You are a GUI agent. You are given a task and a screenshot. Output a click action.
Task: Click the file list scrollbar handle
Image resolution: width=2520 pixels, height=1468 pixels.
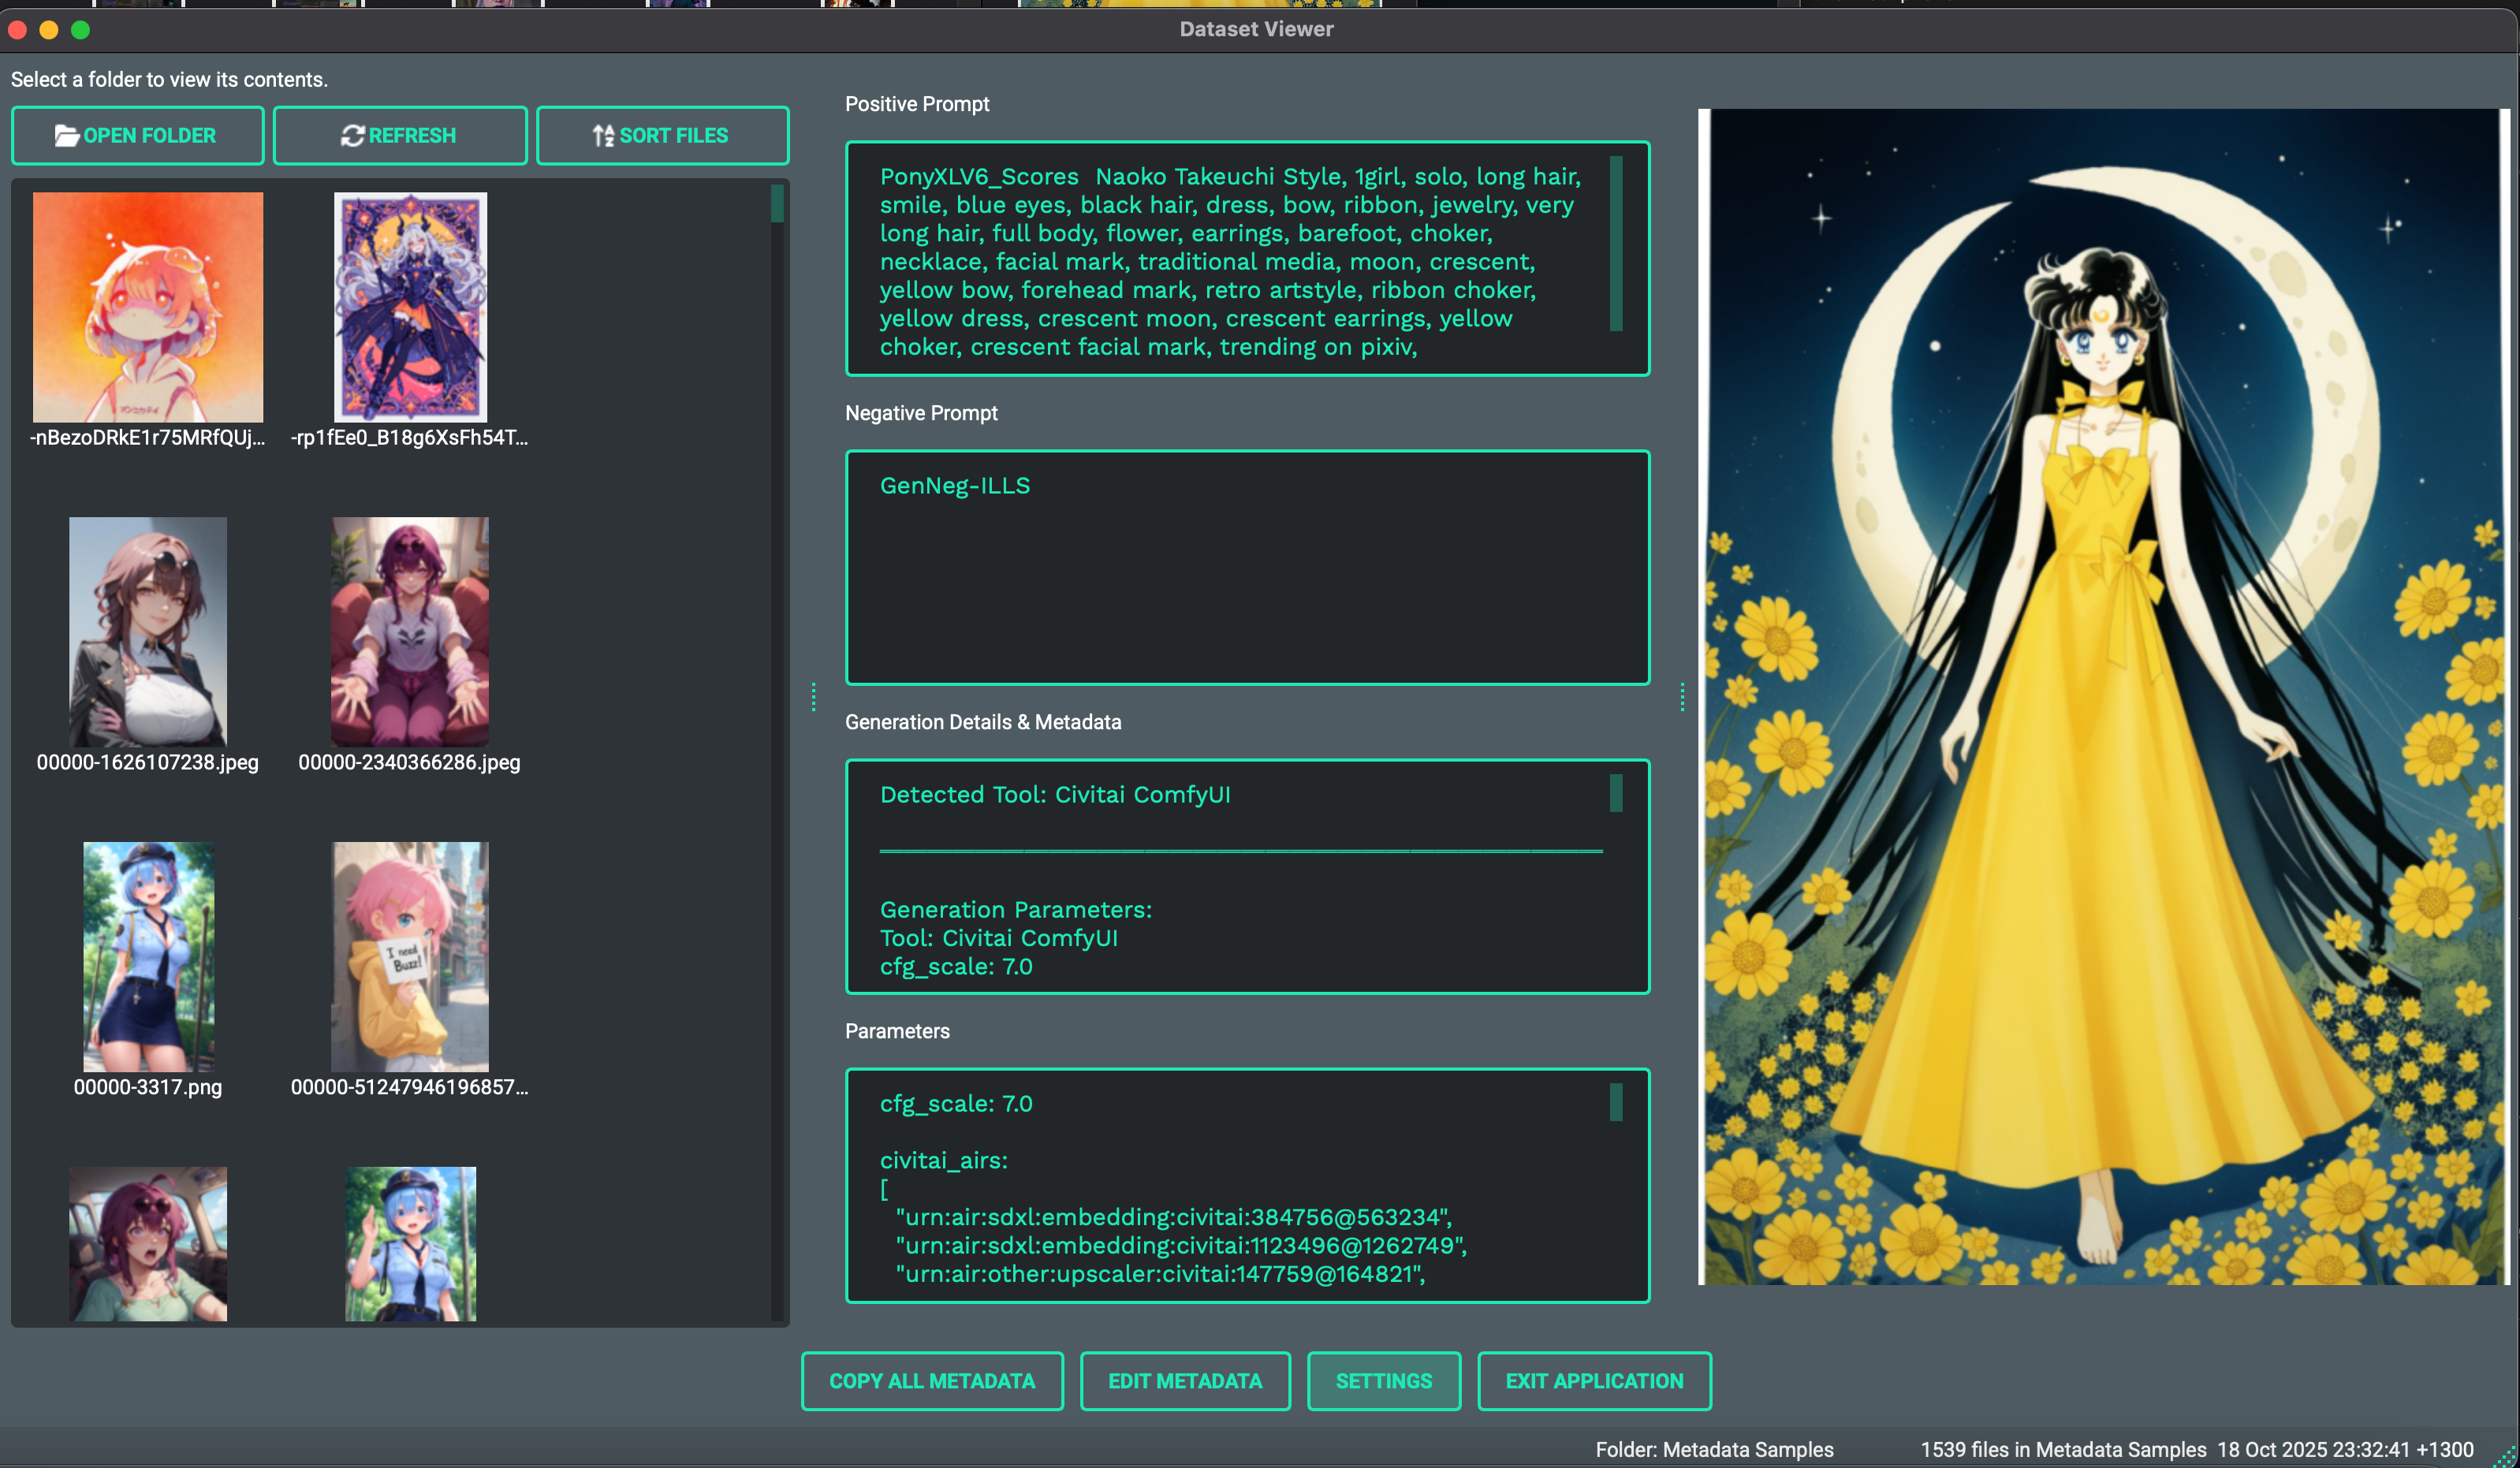[777, 204]
